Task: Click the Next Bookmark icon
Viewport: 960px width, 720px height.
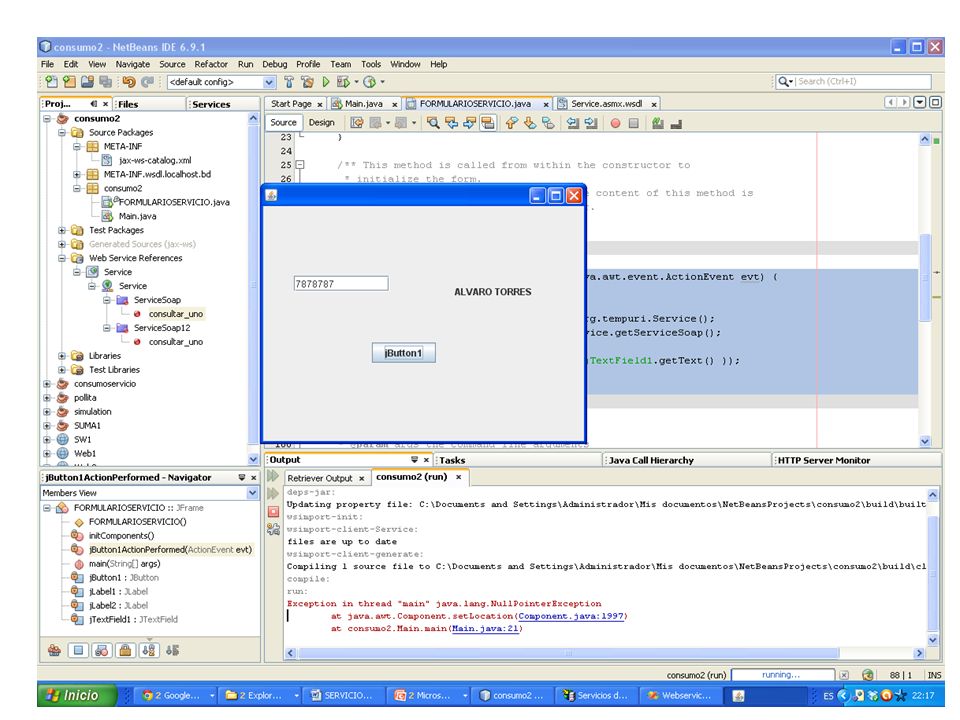Action: coord(530,123)
